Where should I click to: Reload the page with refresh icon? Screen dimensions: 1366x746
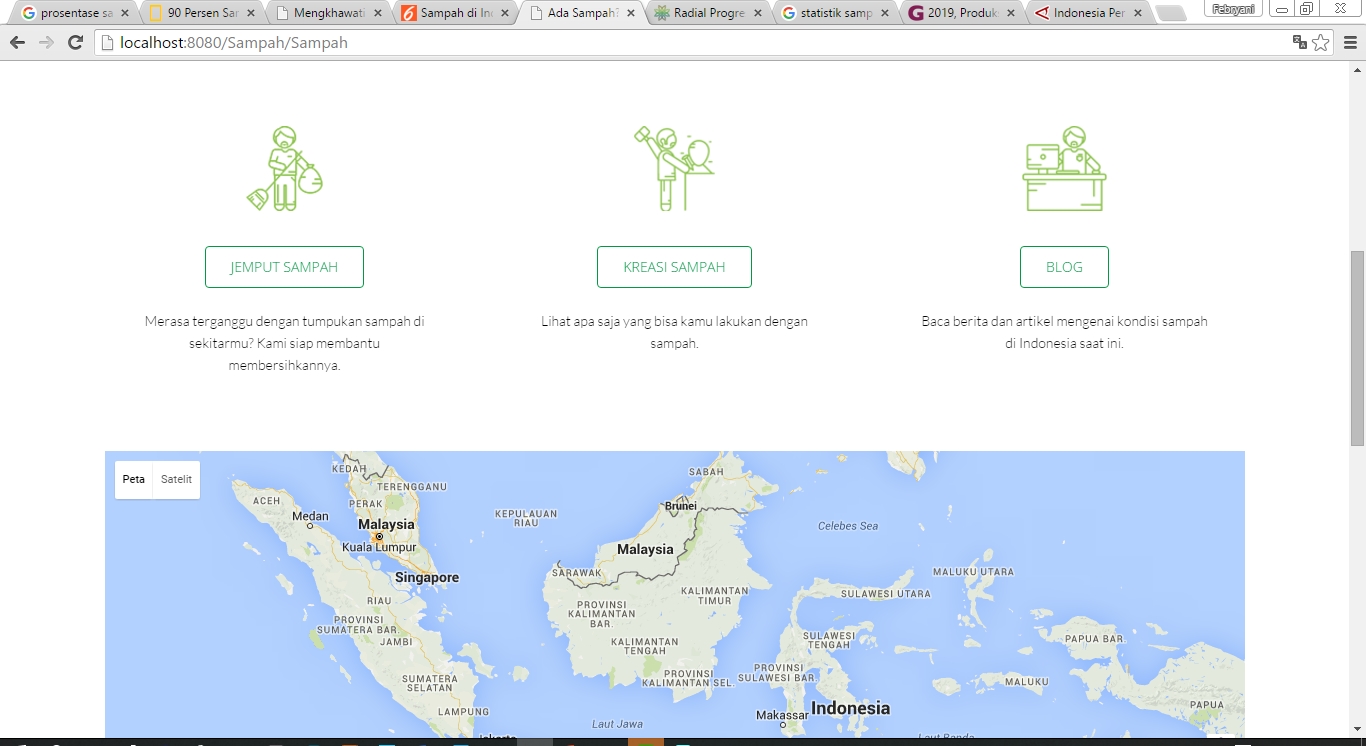click(75, 42)
